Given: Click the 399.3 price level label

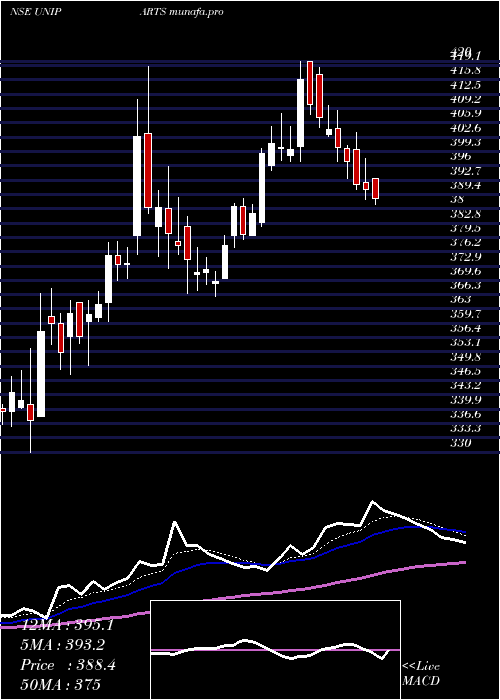Looking at the screenshot, I should tap(464, 142).
